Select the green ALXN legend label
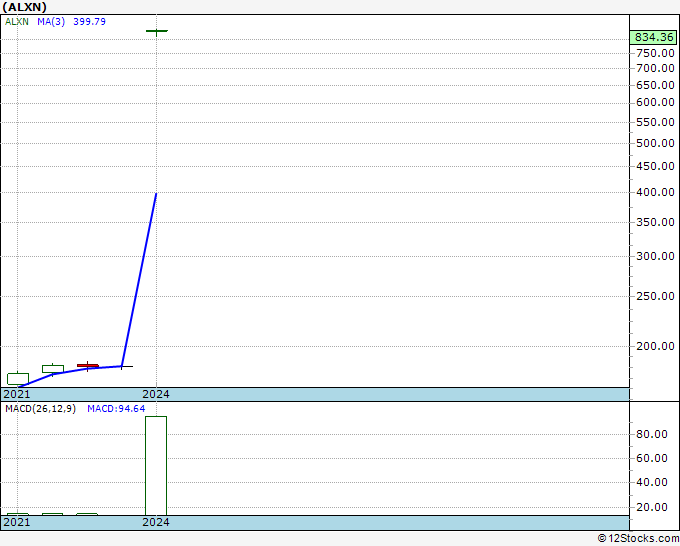Screen dimensions: 680x546 click(16, 22)
